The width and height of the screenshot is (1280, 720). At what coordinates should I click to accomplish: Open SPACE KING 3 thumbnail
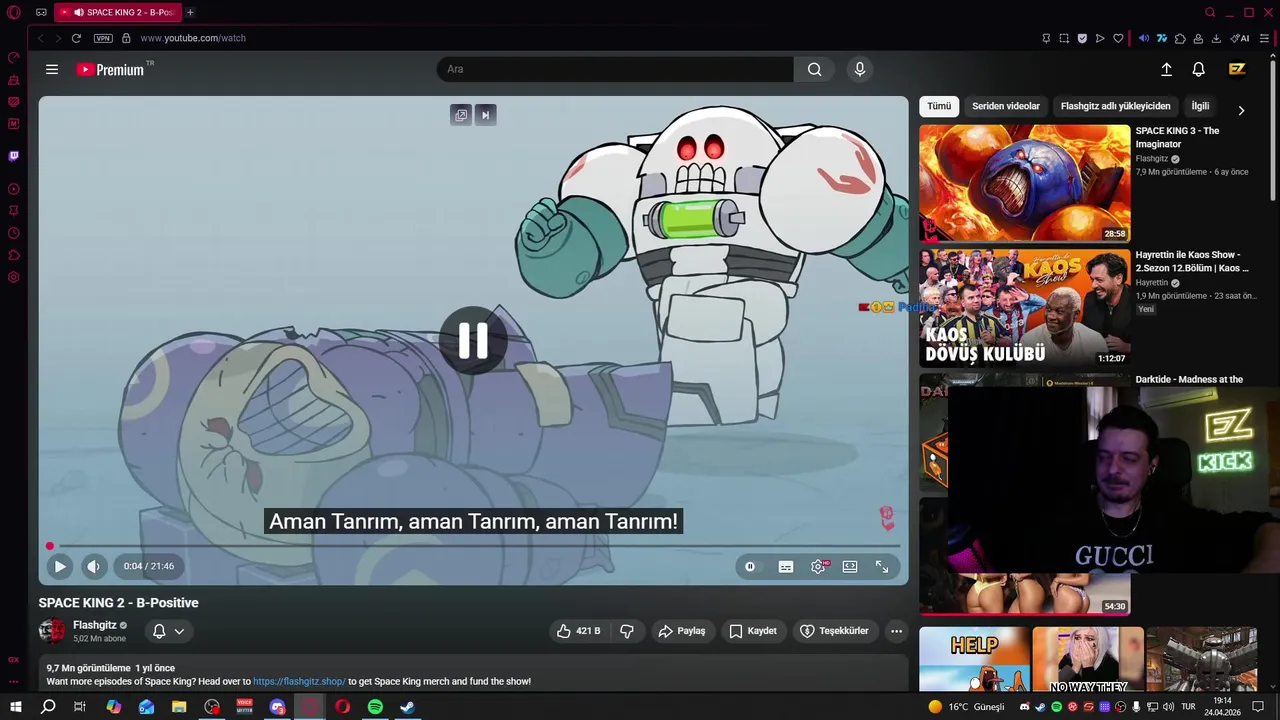(1025, 183)
